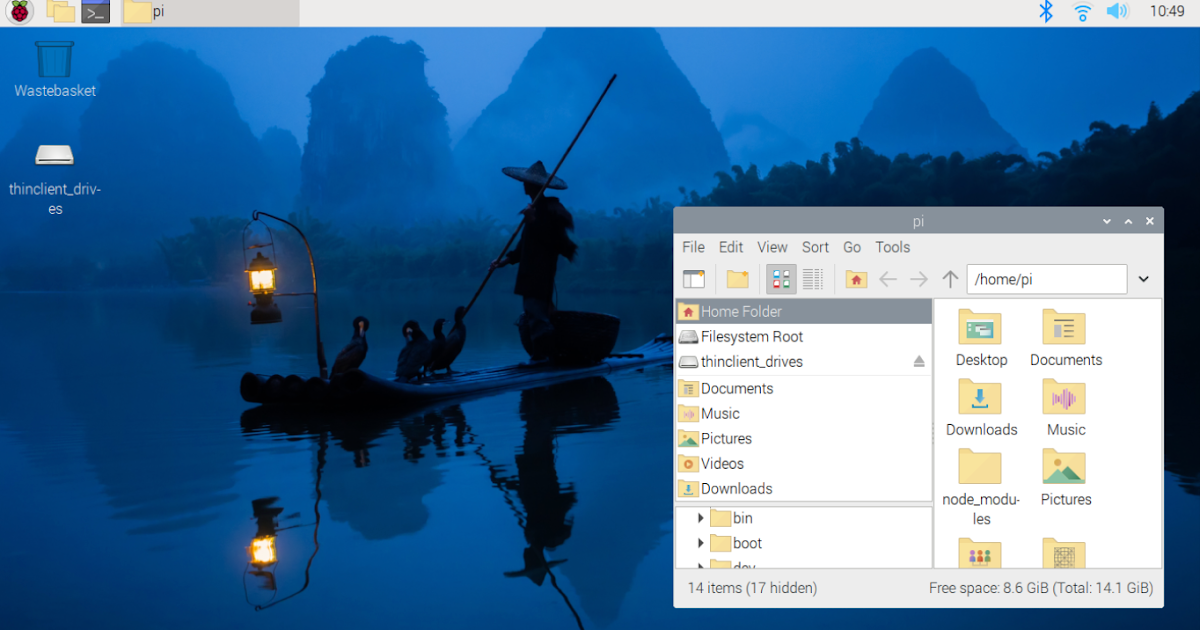Launch the terminal from the taskbar

pos(95,12)
